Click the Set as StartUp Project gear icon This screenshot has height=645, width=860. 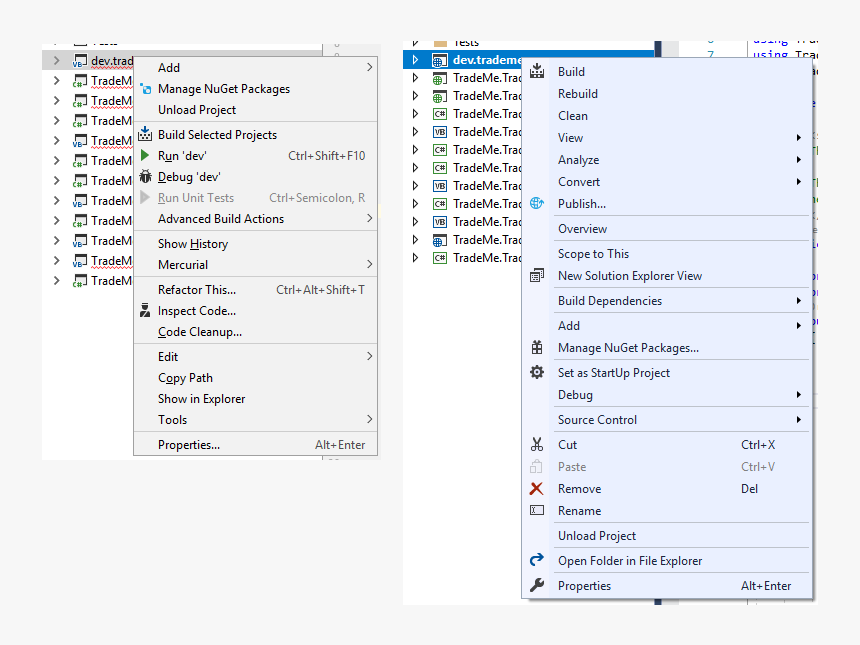coord(537,372)
